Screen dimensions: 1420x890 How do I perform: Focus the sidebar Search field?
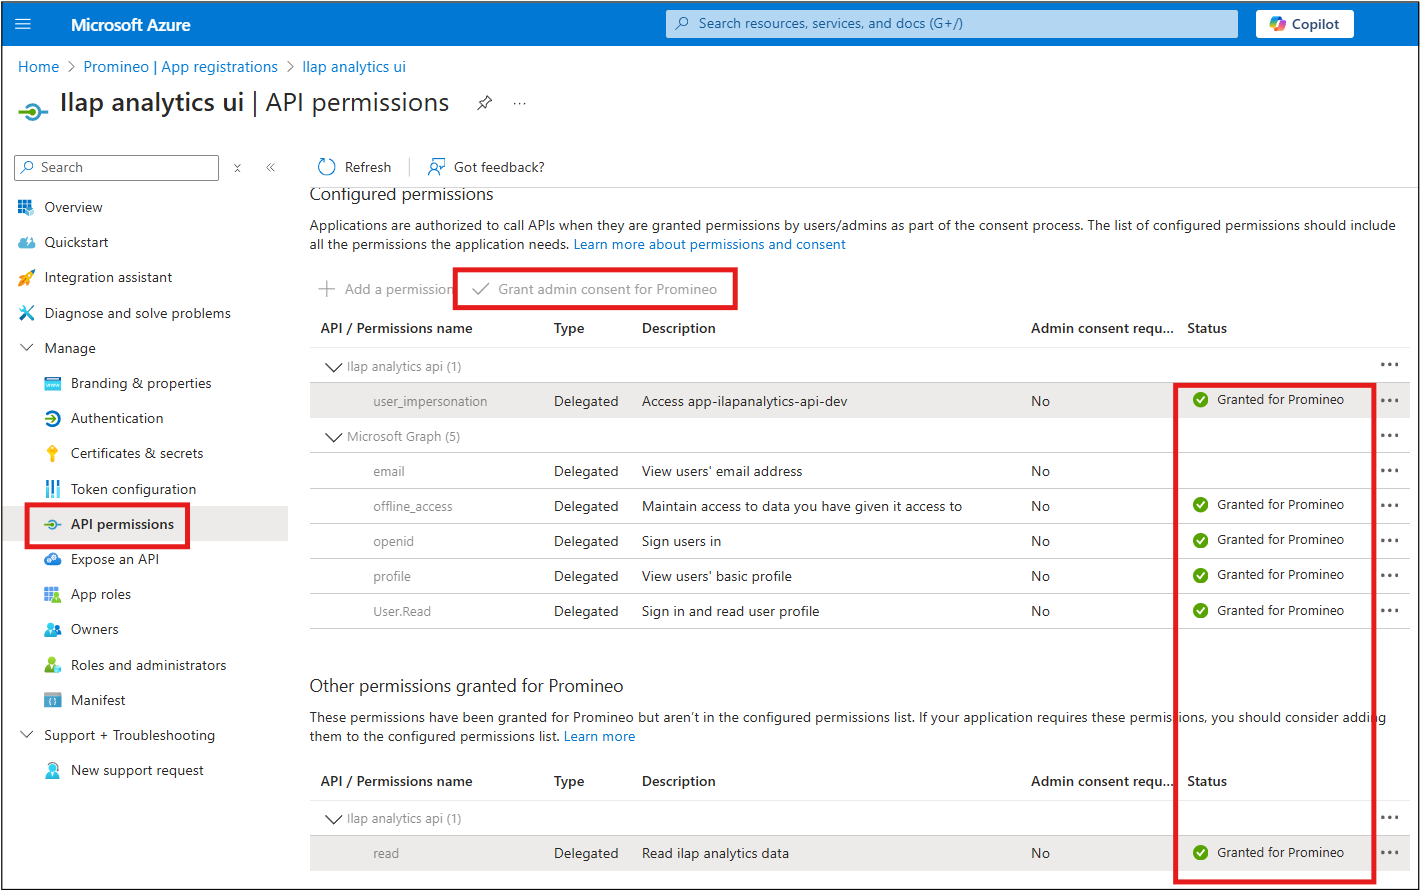click(x=117, y=167)
